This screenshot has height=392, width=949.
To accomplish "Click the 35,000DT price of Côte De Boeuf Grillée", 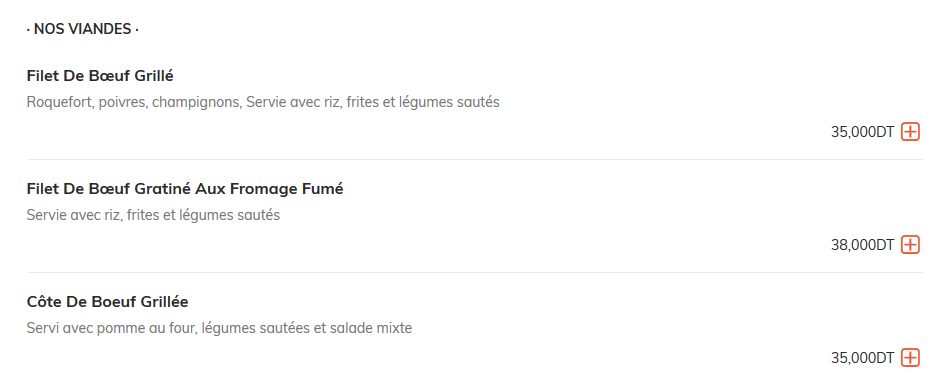I will point(862,358).
